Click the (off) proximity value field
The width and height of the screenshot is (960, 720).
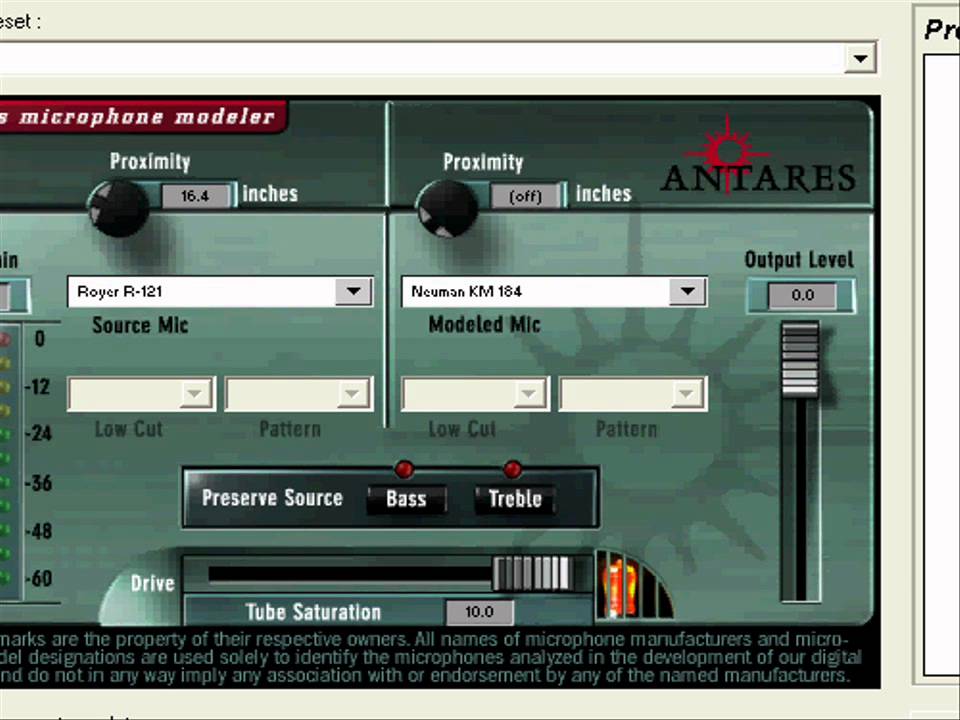(525, 196)
